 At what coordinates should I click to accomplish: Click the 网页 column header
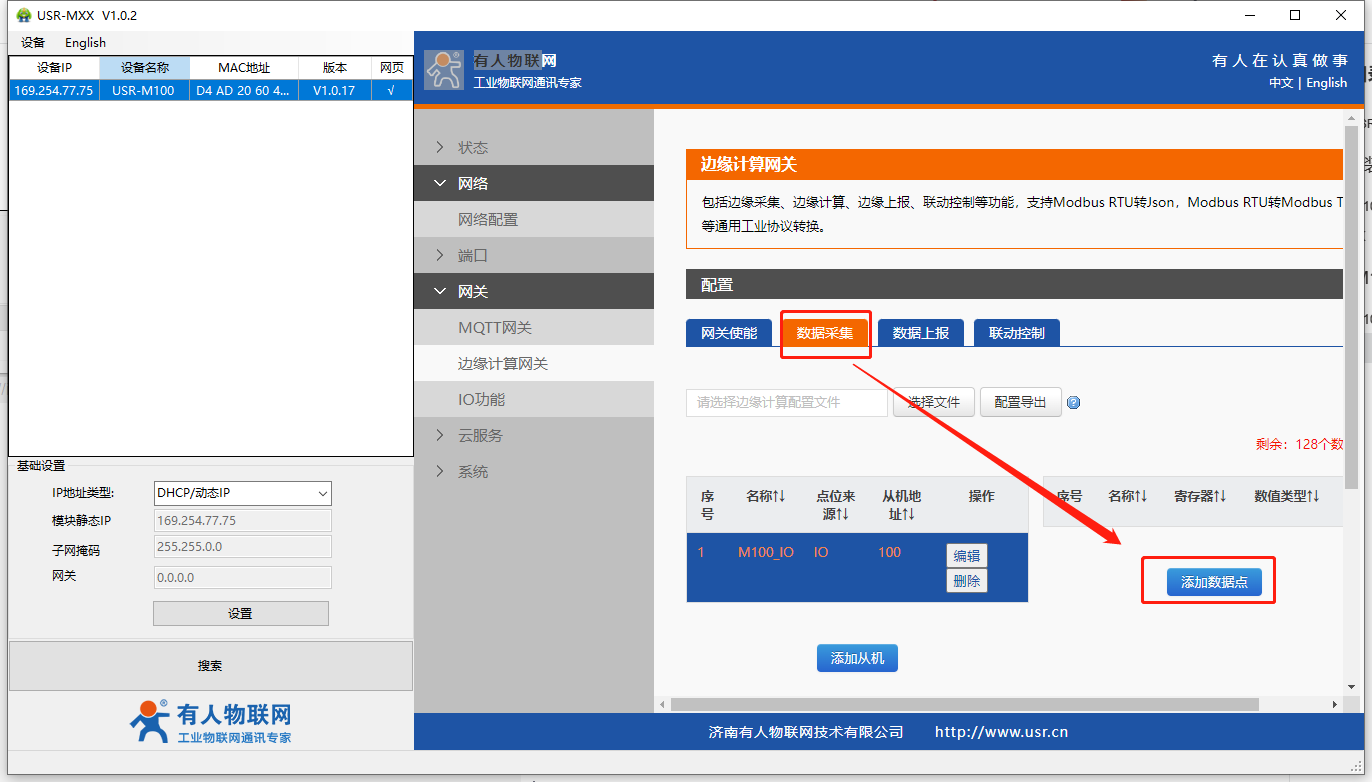pyautogui.click(x=392, y=68)
